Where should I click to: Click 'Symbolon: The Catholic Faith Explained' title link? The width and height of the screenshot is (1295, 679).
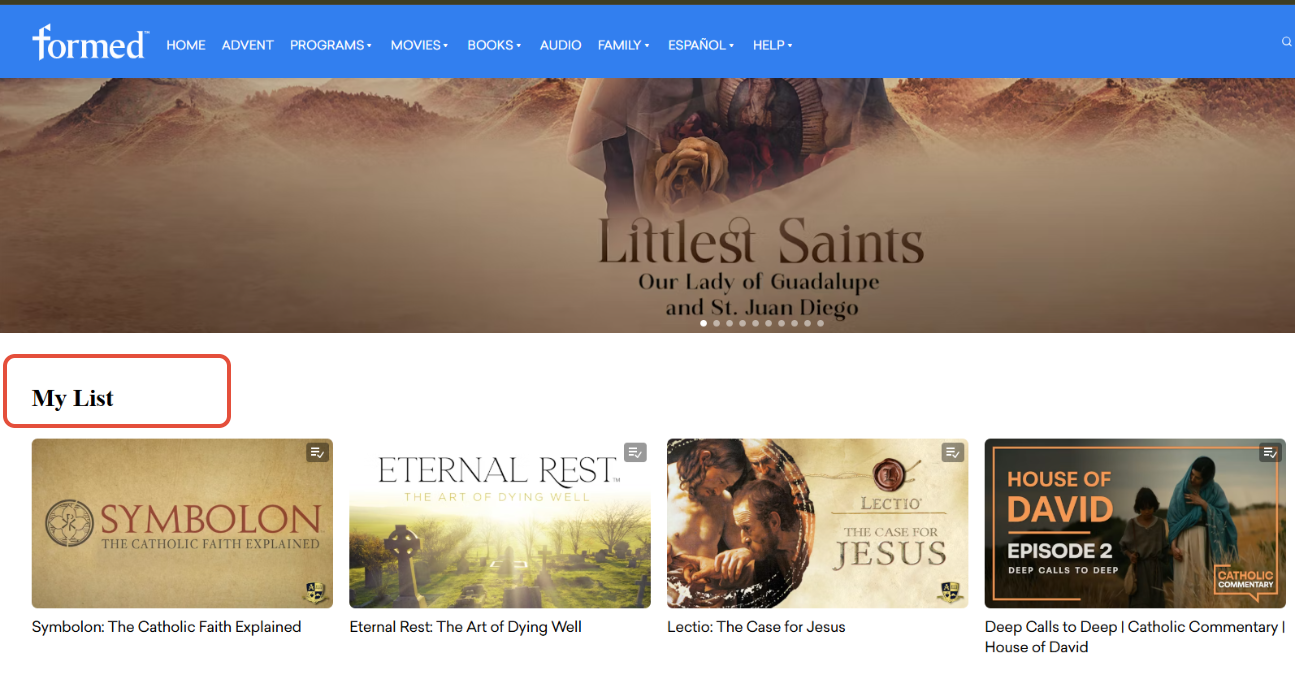point(166,627)
